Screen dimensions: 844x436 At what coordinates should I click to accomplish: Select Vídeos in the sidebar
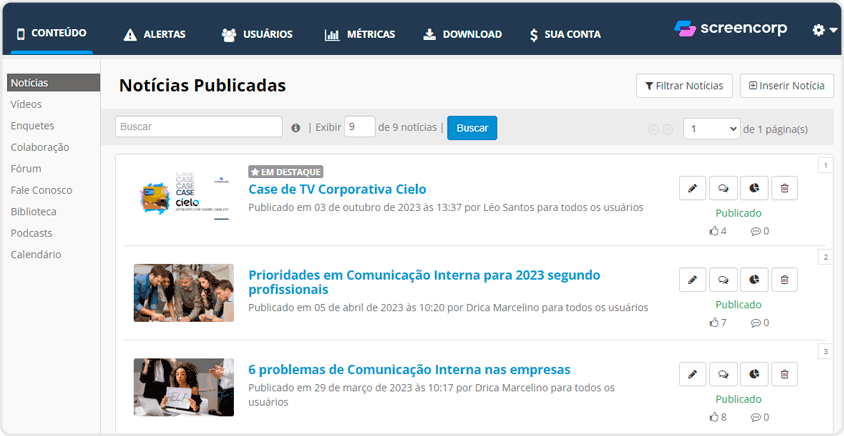pos(26,104)
